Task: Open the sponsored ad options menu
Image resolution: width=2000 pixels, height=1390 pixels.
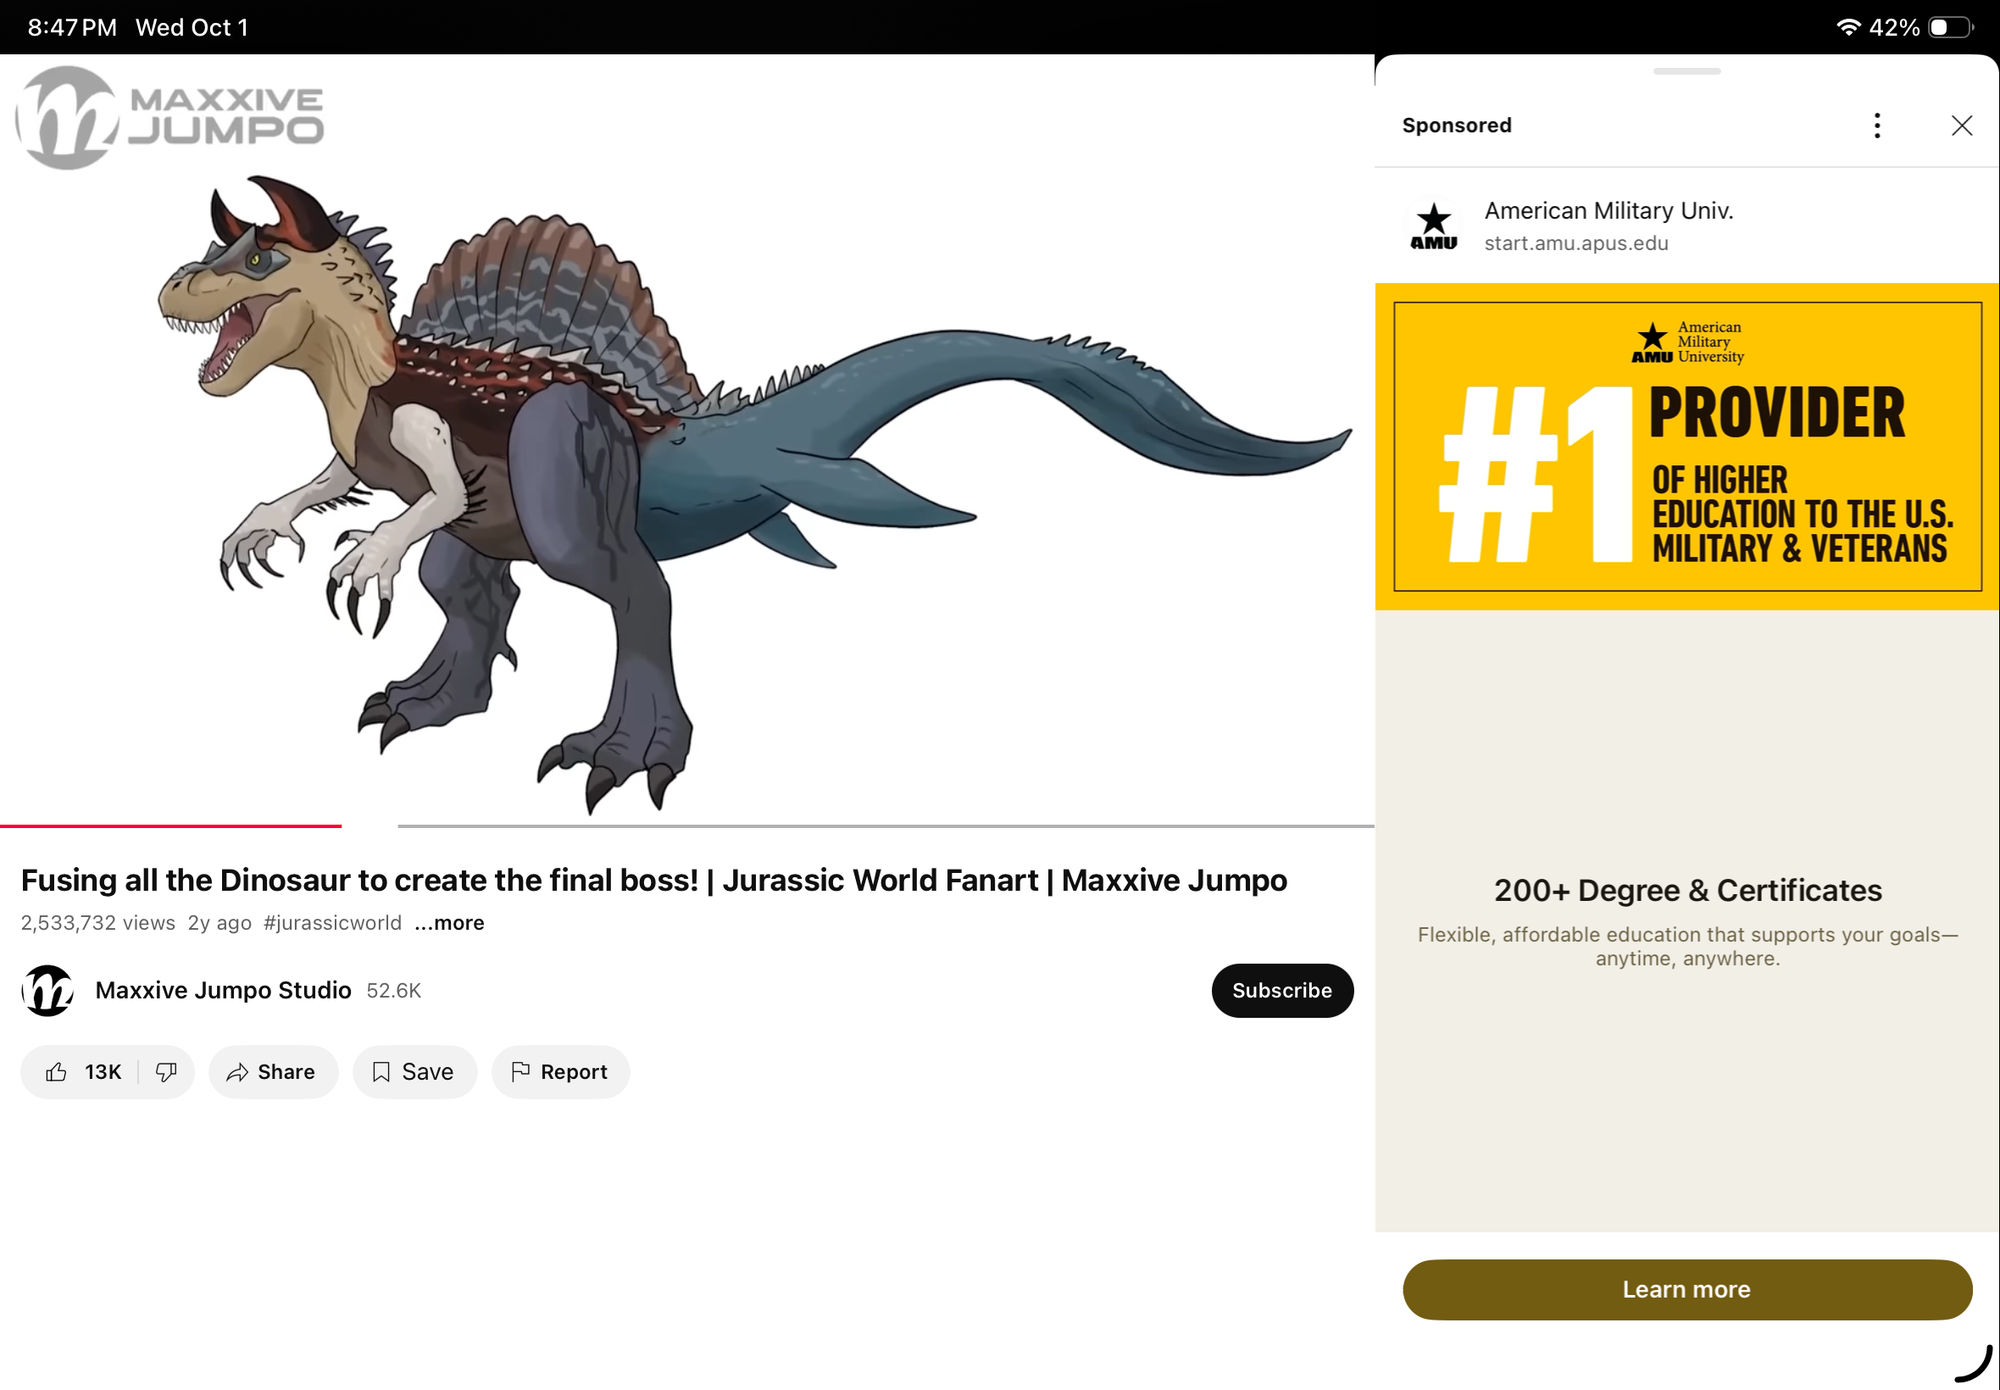Action: 1877,125
